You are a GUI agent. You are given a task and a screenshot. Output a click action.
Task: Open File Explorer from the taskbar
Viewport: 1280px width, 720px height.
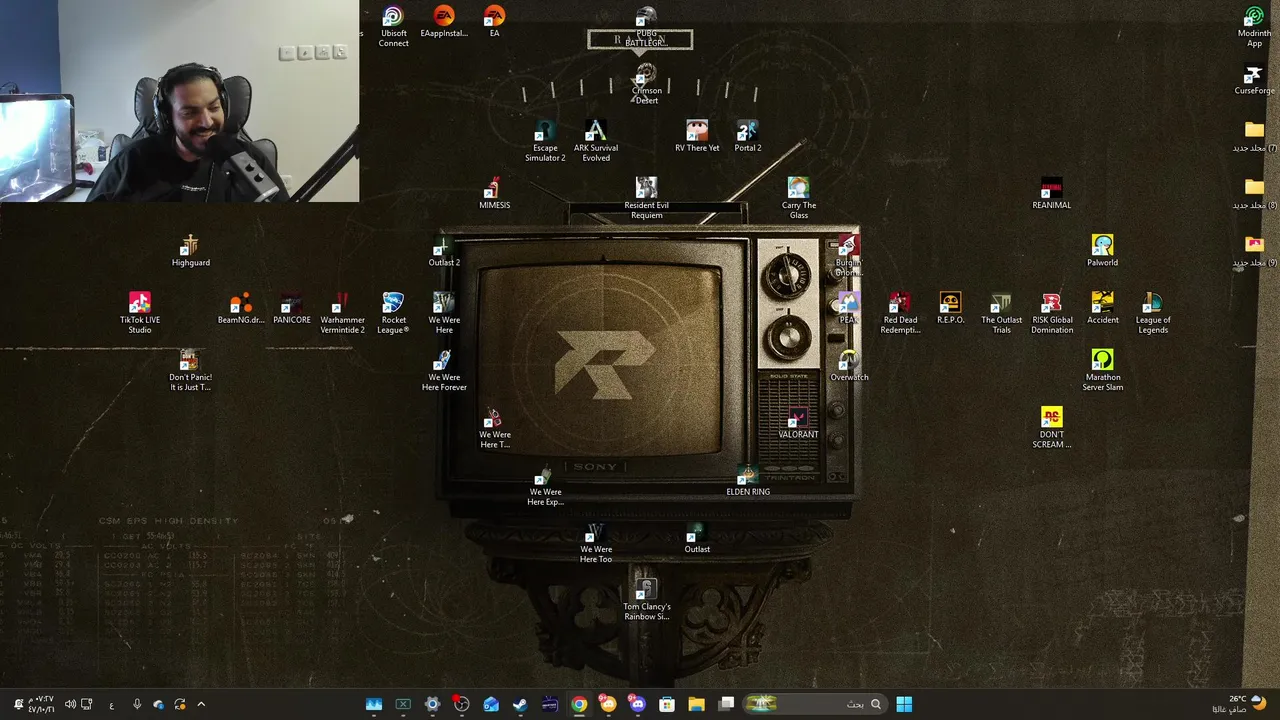(697, 704)
